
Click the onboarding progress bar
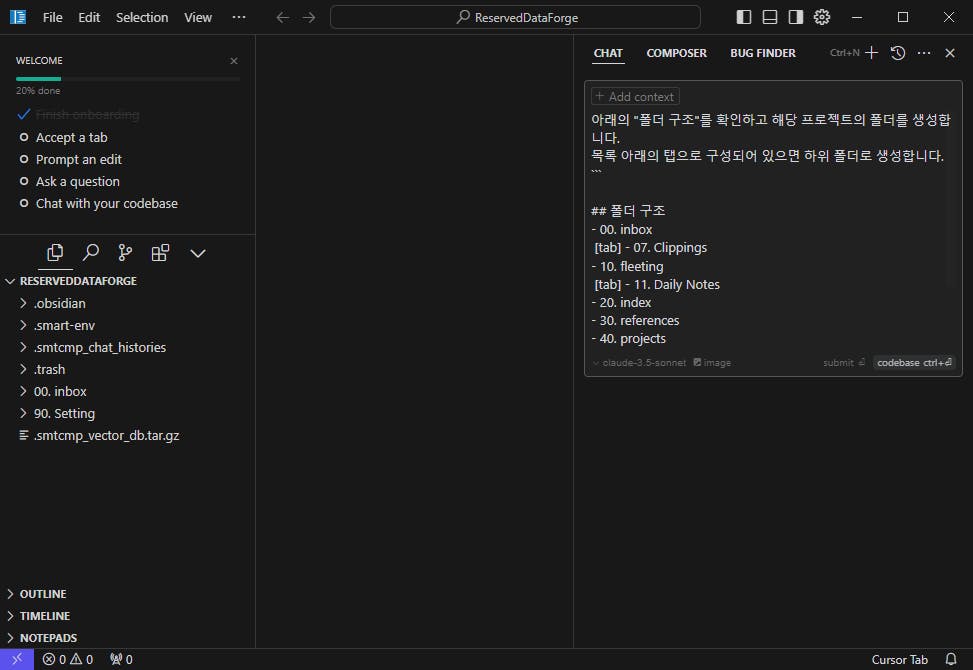pos(127,79)
